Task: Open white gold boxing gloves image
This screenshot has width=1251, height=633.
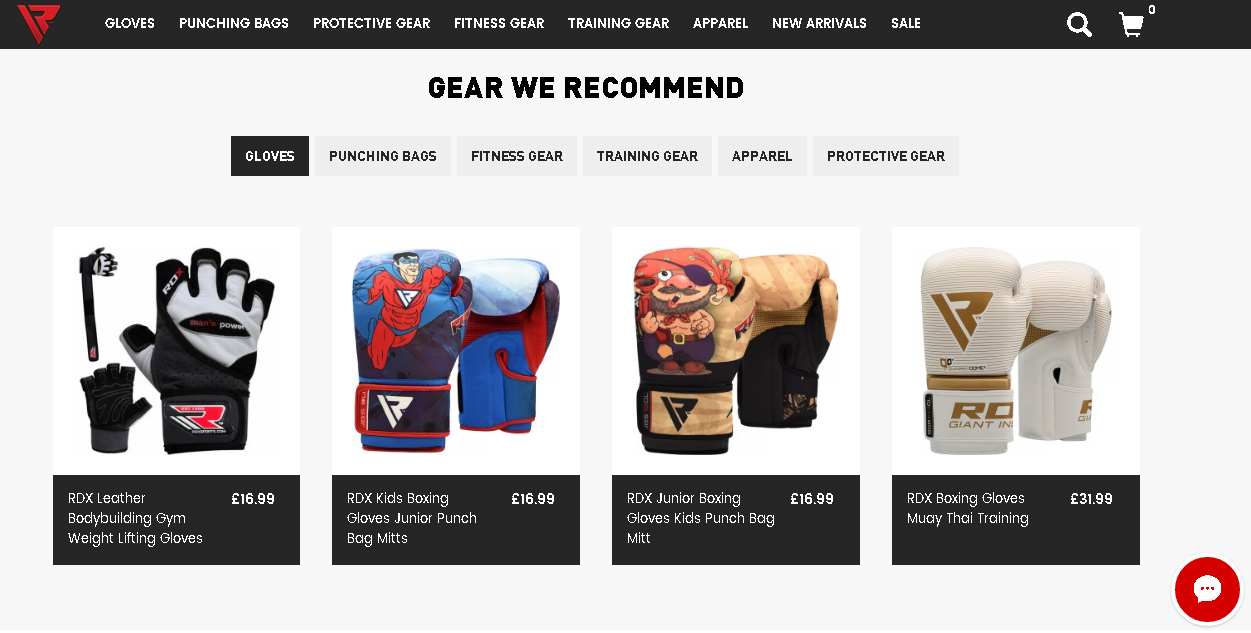Action: pos(1016,350)
